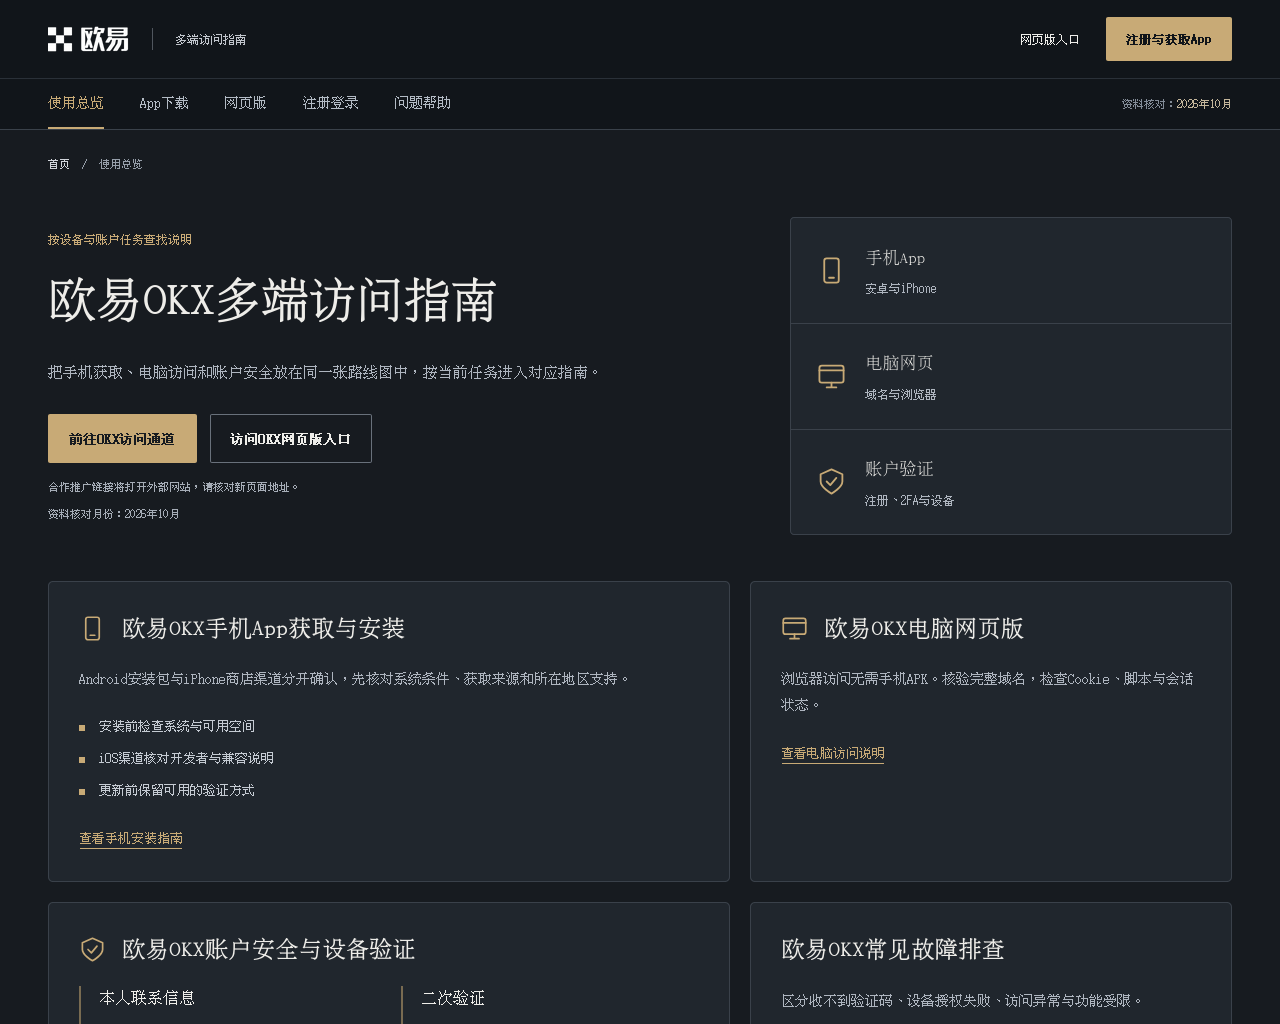
Task: Select the 账户验证 注册、2FA与设备 card
Action: (1011, 482)
